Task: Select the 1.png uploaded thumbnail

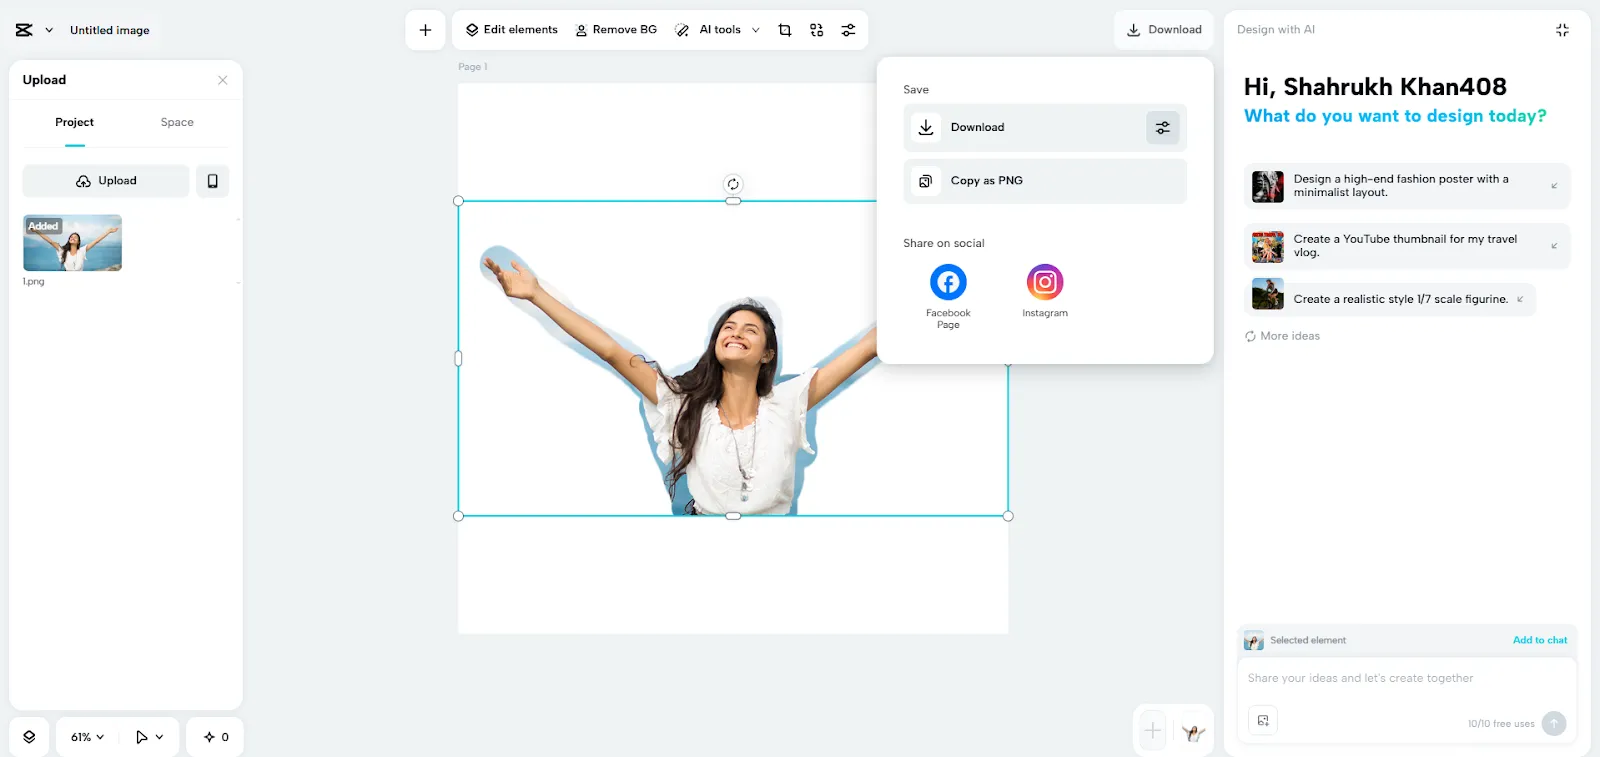Action: tap(72, 243)
